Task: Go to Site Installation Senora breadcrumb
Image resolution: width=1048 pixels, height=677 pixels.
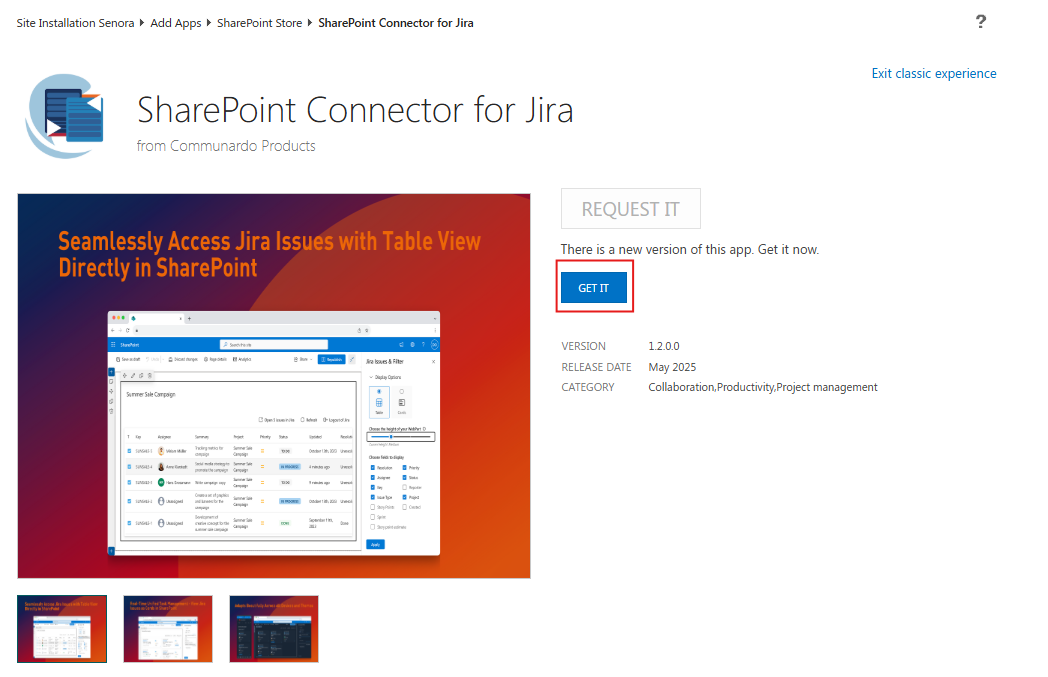Action: 75,23
